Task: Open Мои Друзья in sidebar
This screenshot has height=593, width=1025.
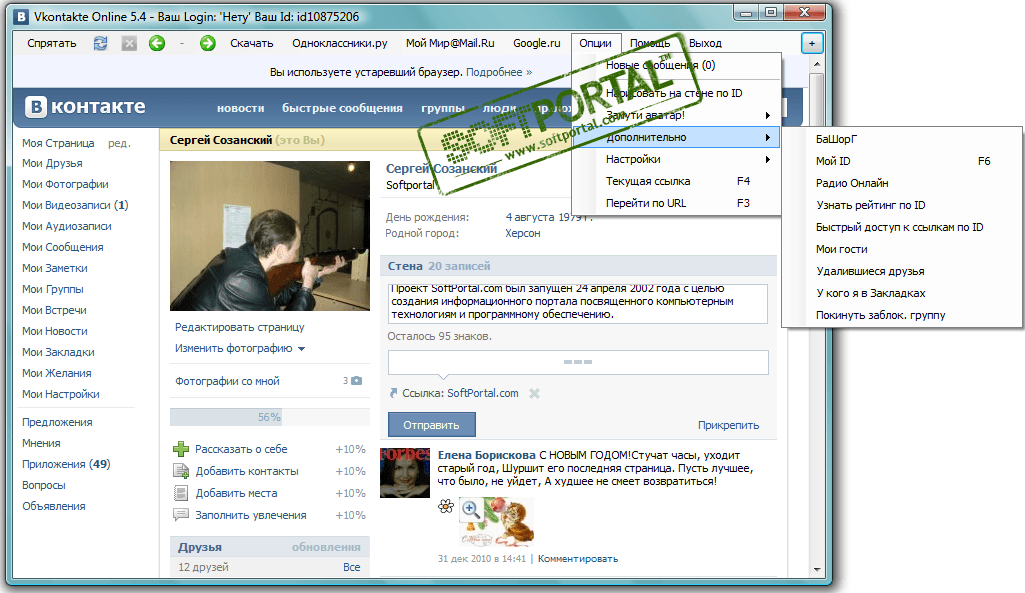Action: (x=52, y=163)
